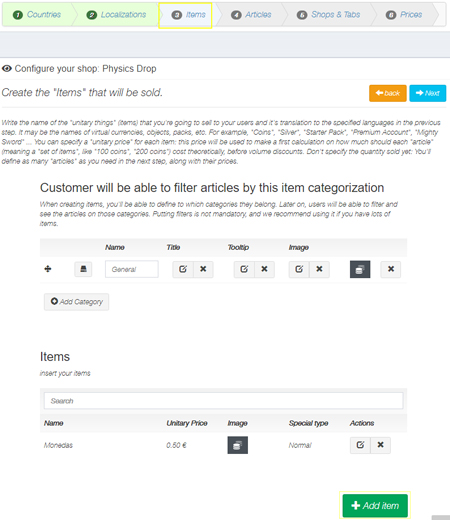This screenshot has width=450, height=520.
Task: Click the move handle of General category
Action: click(48, 269)
